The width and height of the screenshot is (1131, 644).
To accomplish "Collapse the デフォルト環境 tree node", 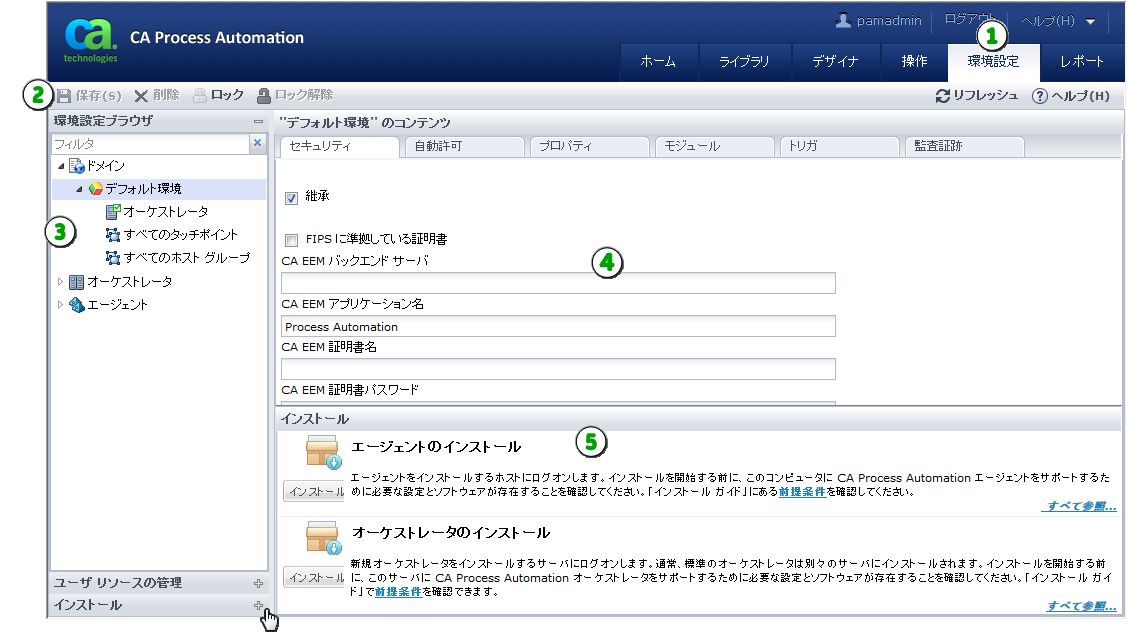I will click(79, 190).
